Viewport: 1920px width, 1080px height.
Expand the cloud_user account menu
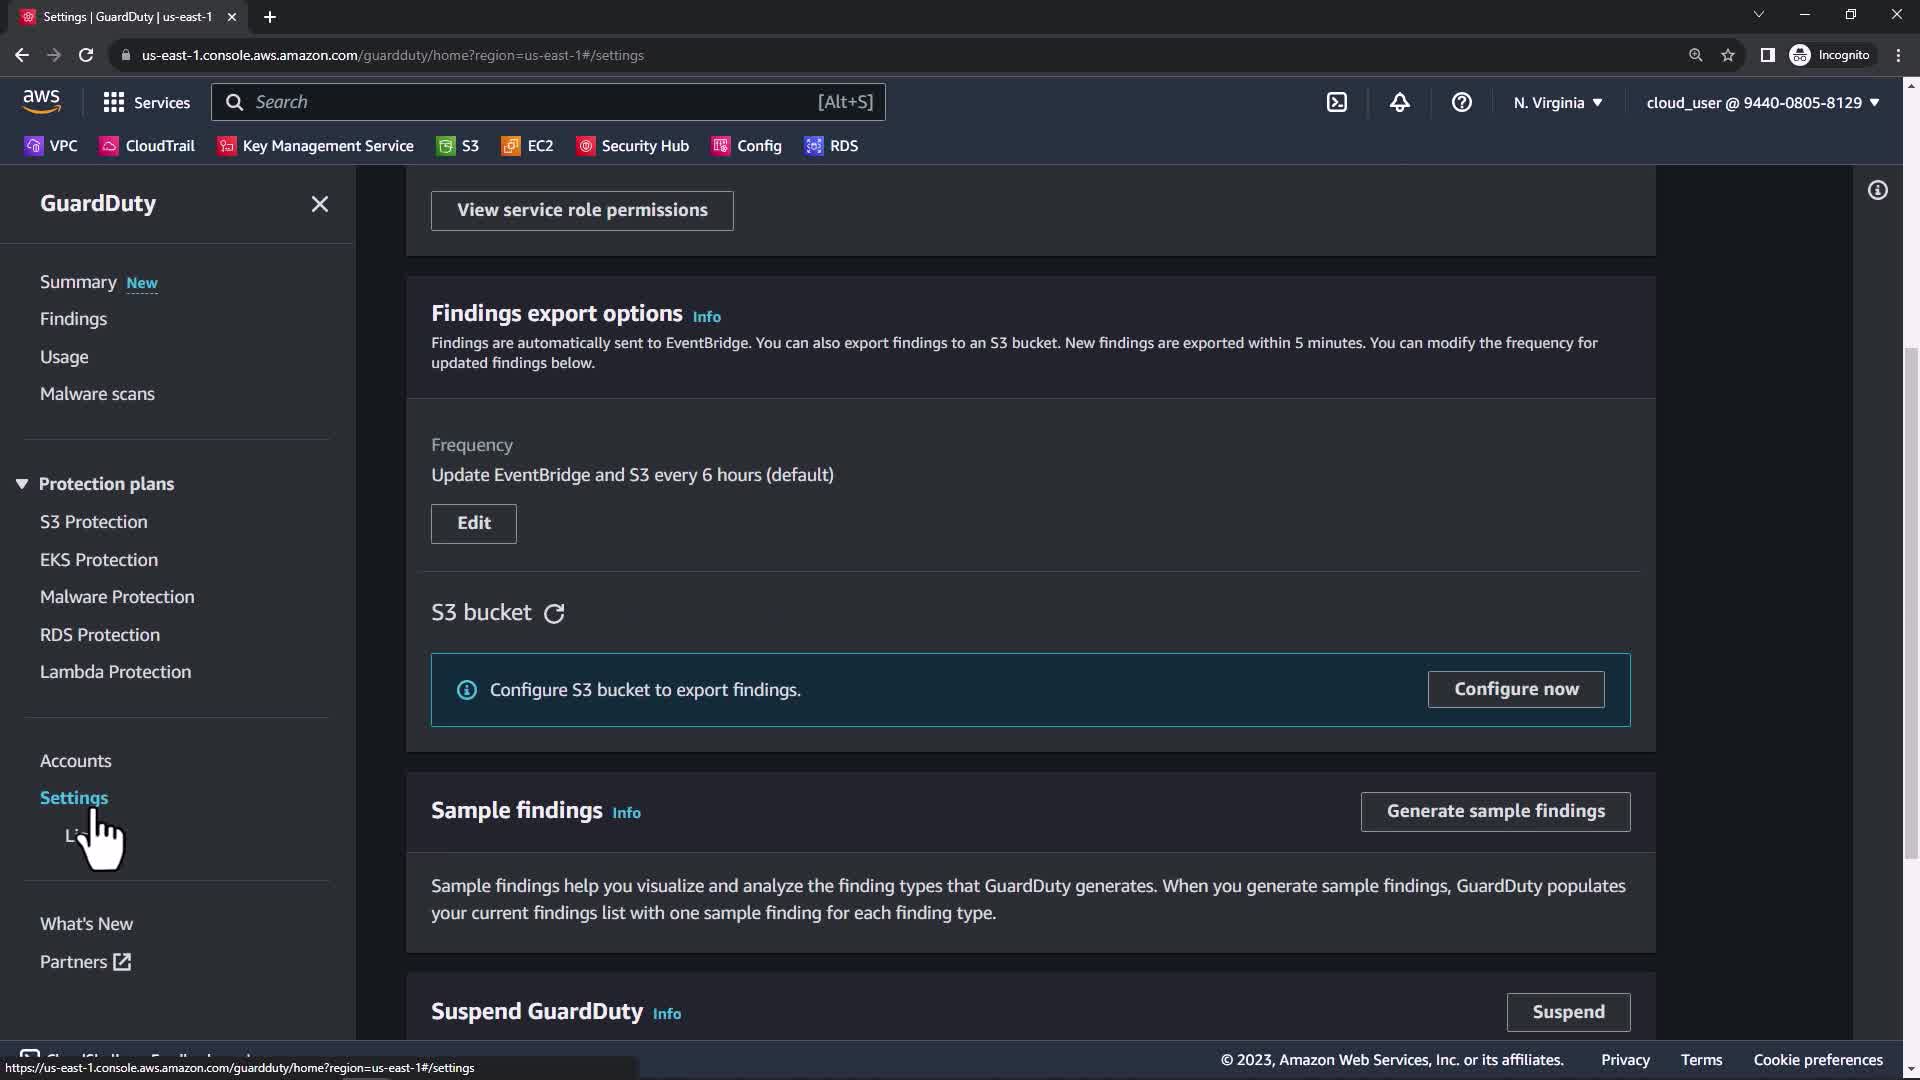1762,102
